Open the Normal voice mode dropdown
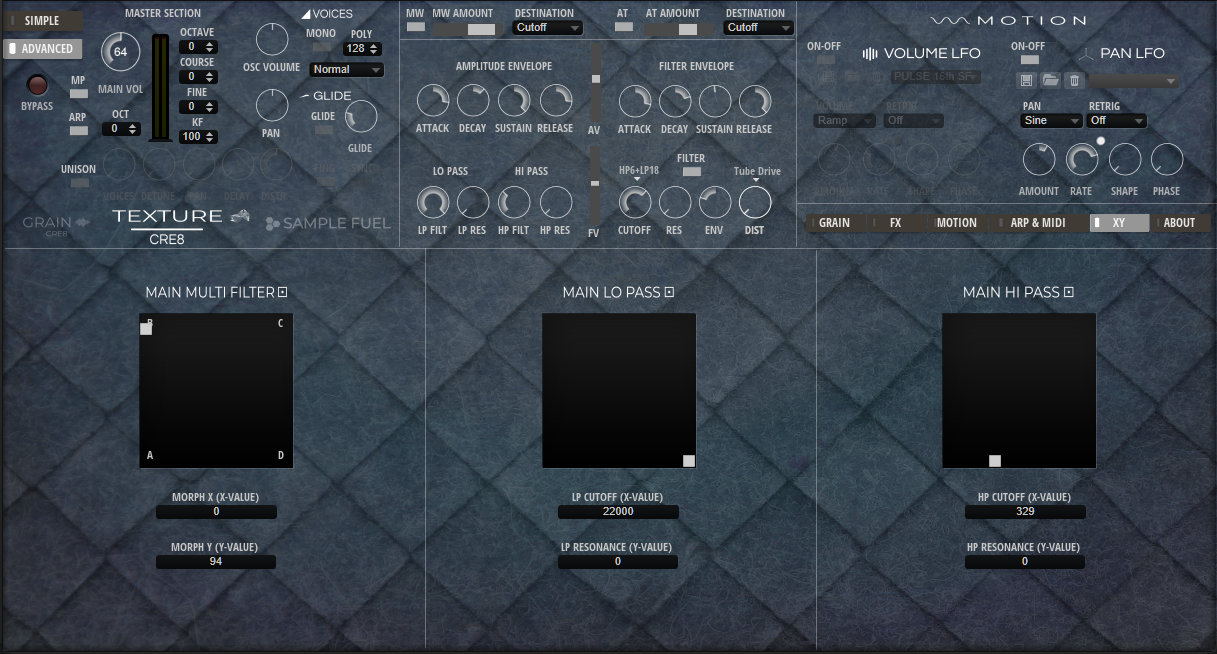 (x=347, y=70)
